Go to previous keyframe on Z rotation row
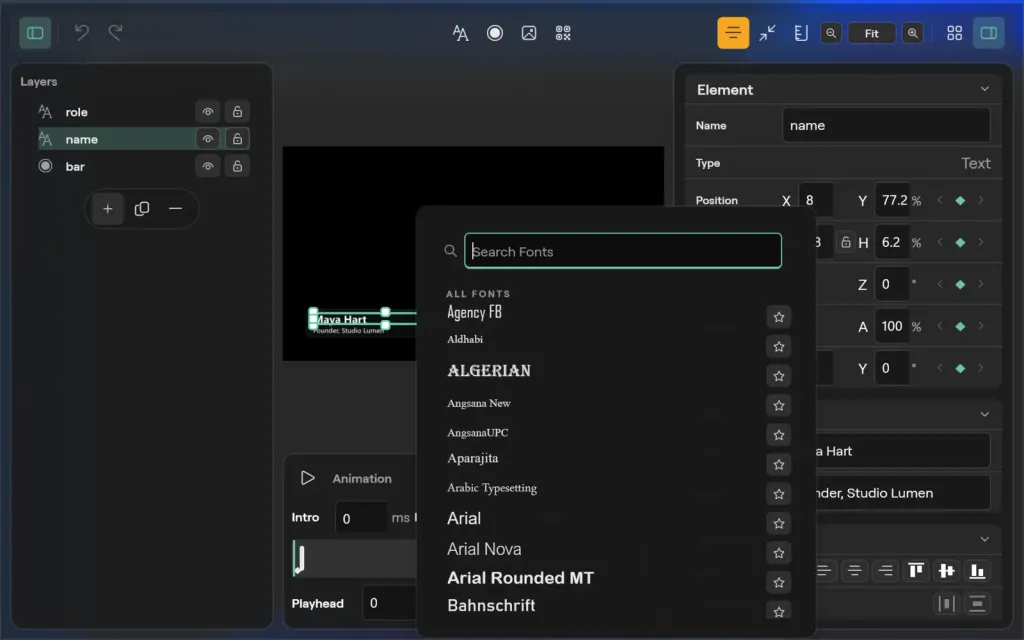Viewport: 1024px width, 640px height. 940,284
